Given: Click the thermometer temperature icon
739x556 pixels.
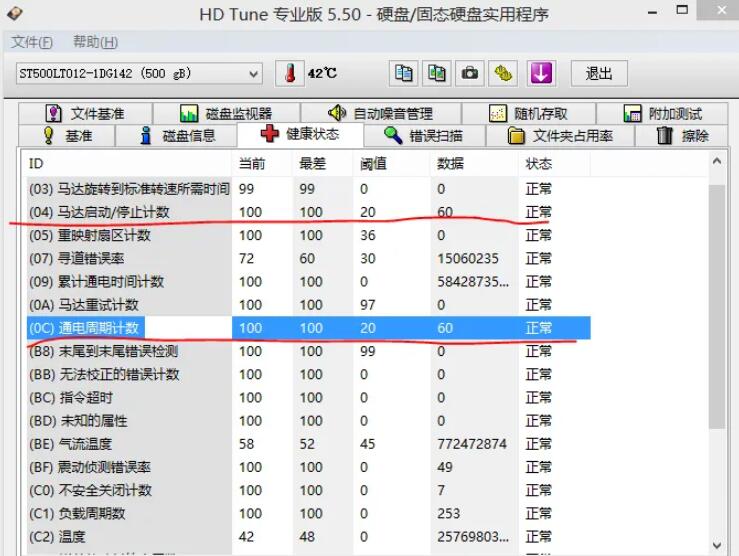Looking at the screenshot, I should click(289, 74).
